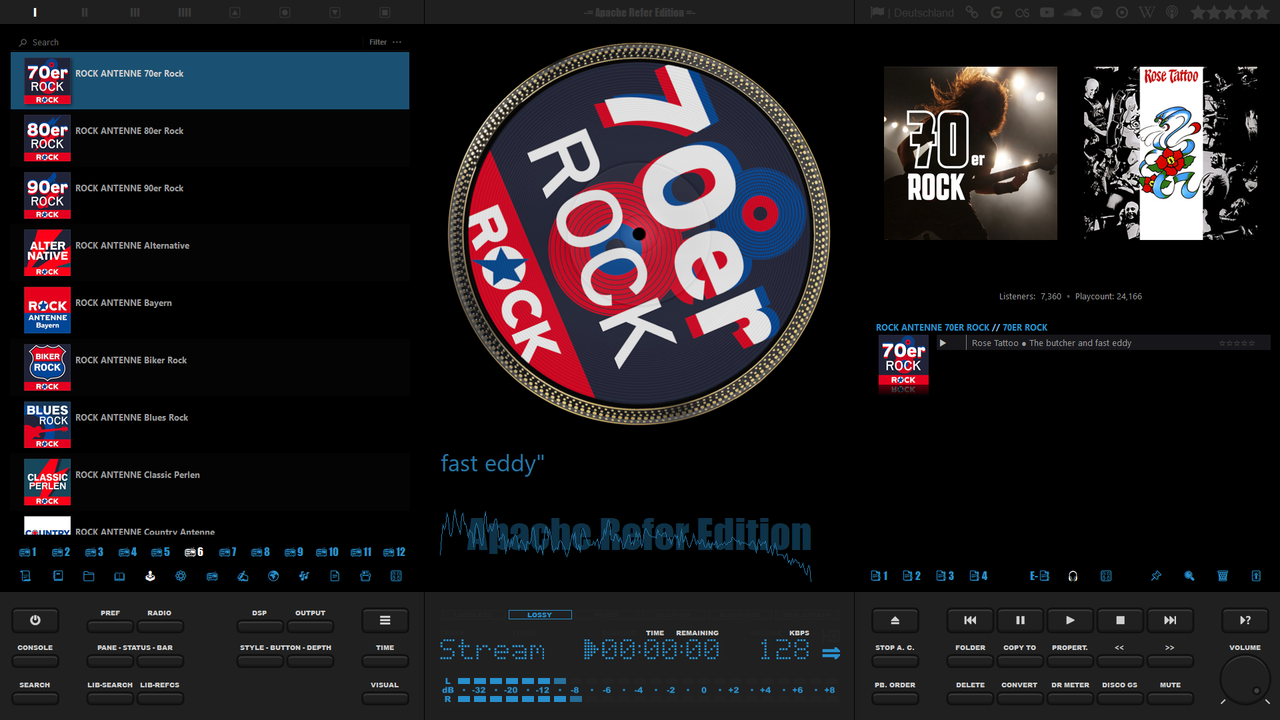Screen dimensions: 1280x720
Task: Click the DR METER button
Action: click(x=1070, y=697)
